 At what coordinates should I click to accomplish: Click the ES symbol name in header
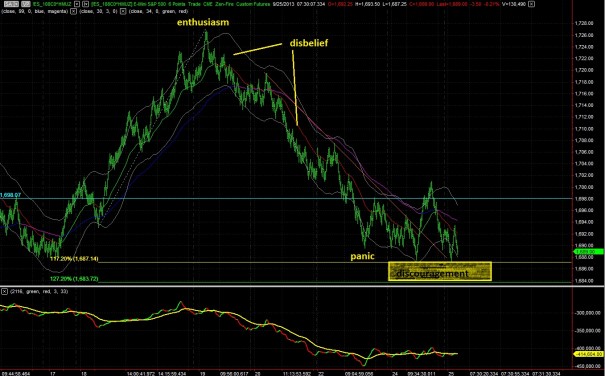coord(52,4)
